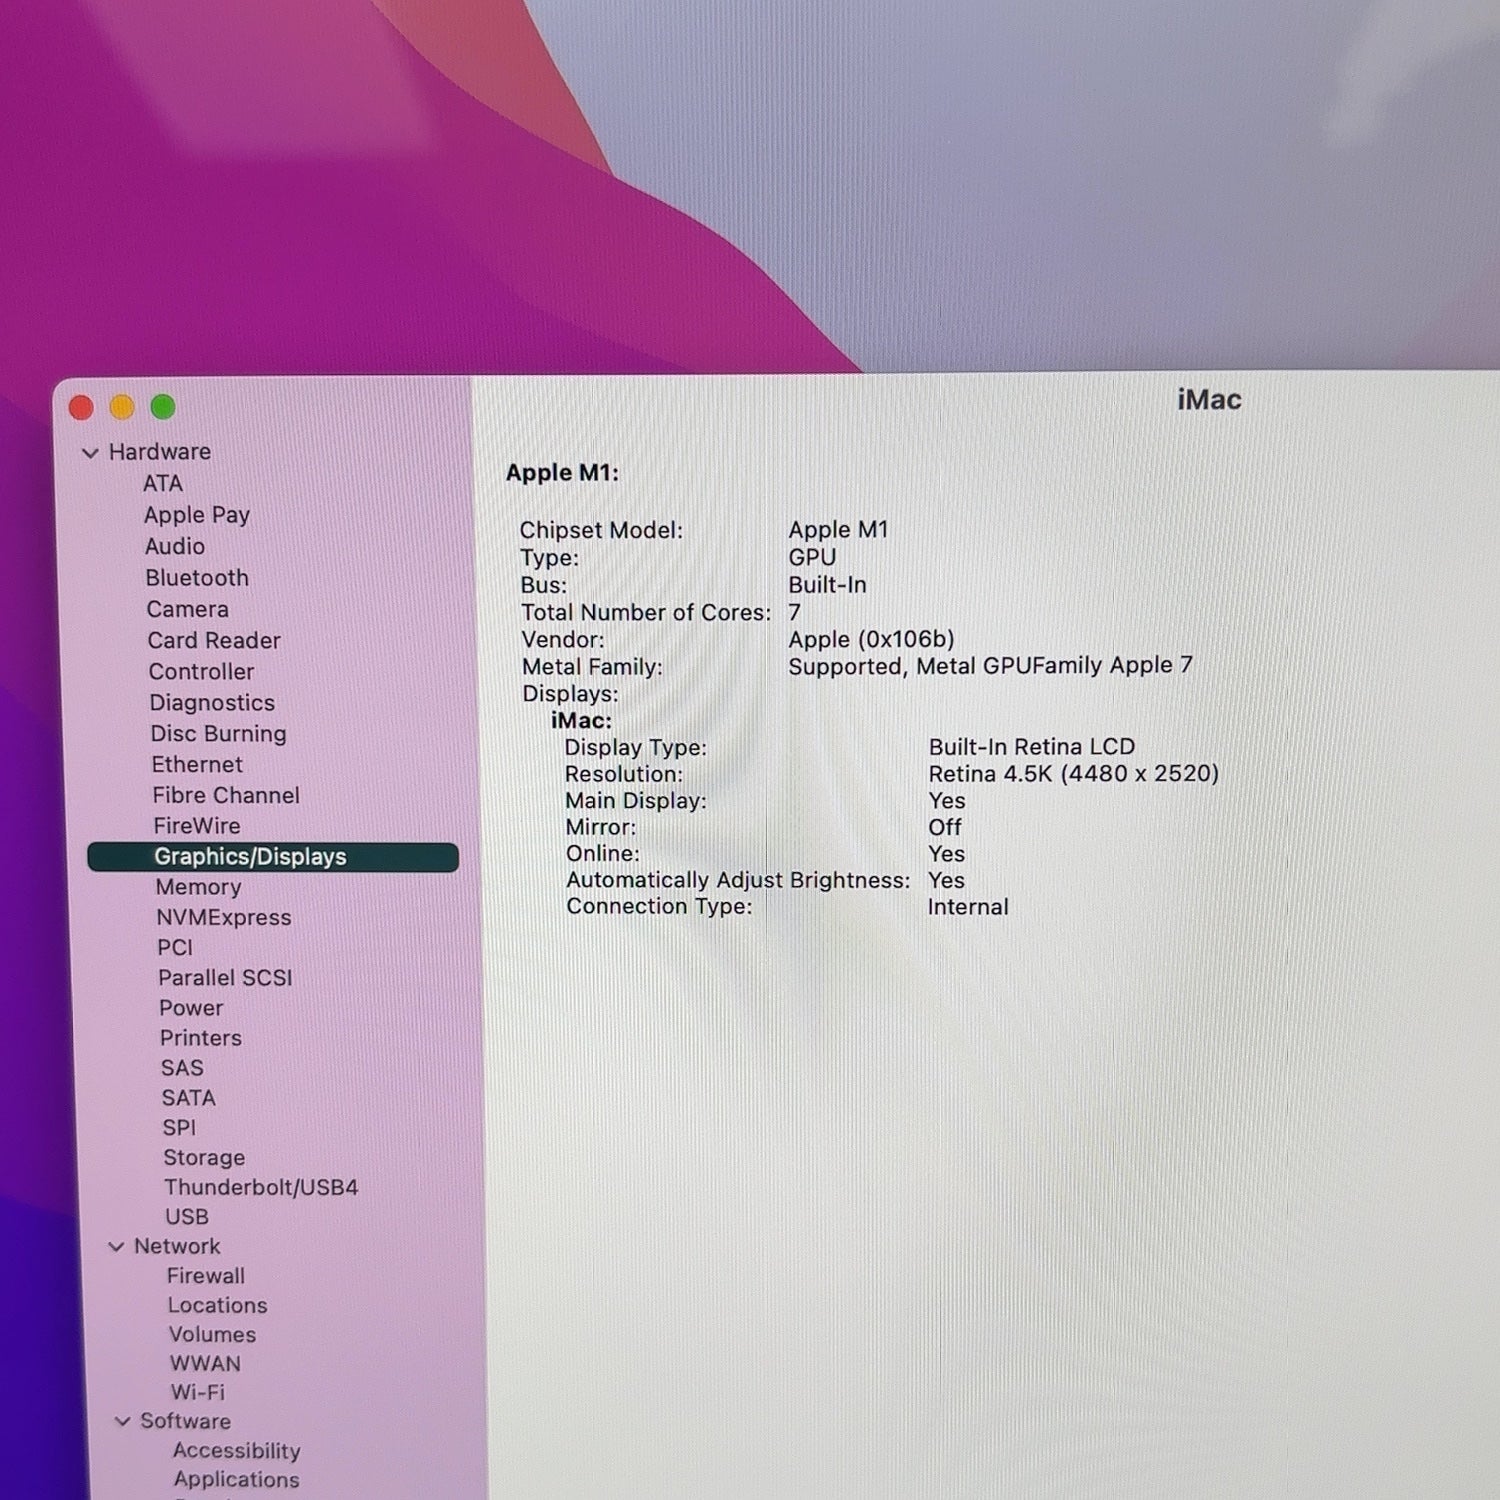
Task: Select the highlighted Graphics/Displays entry
Action: pos(273,857)
